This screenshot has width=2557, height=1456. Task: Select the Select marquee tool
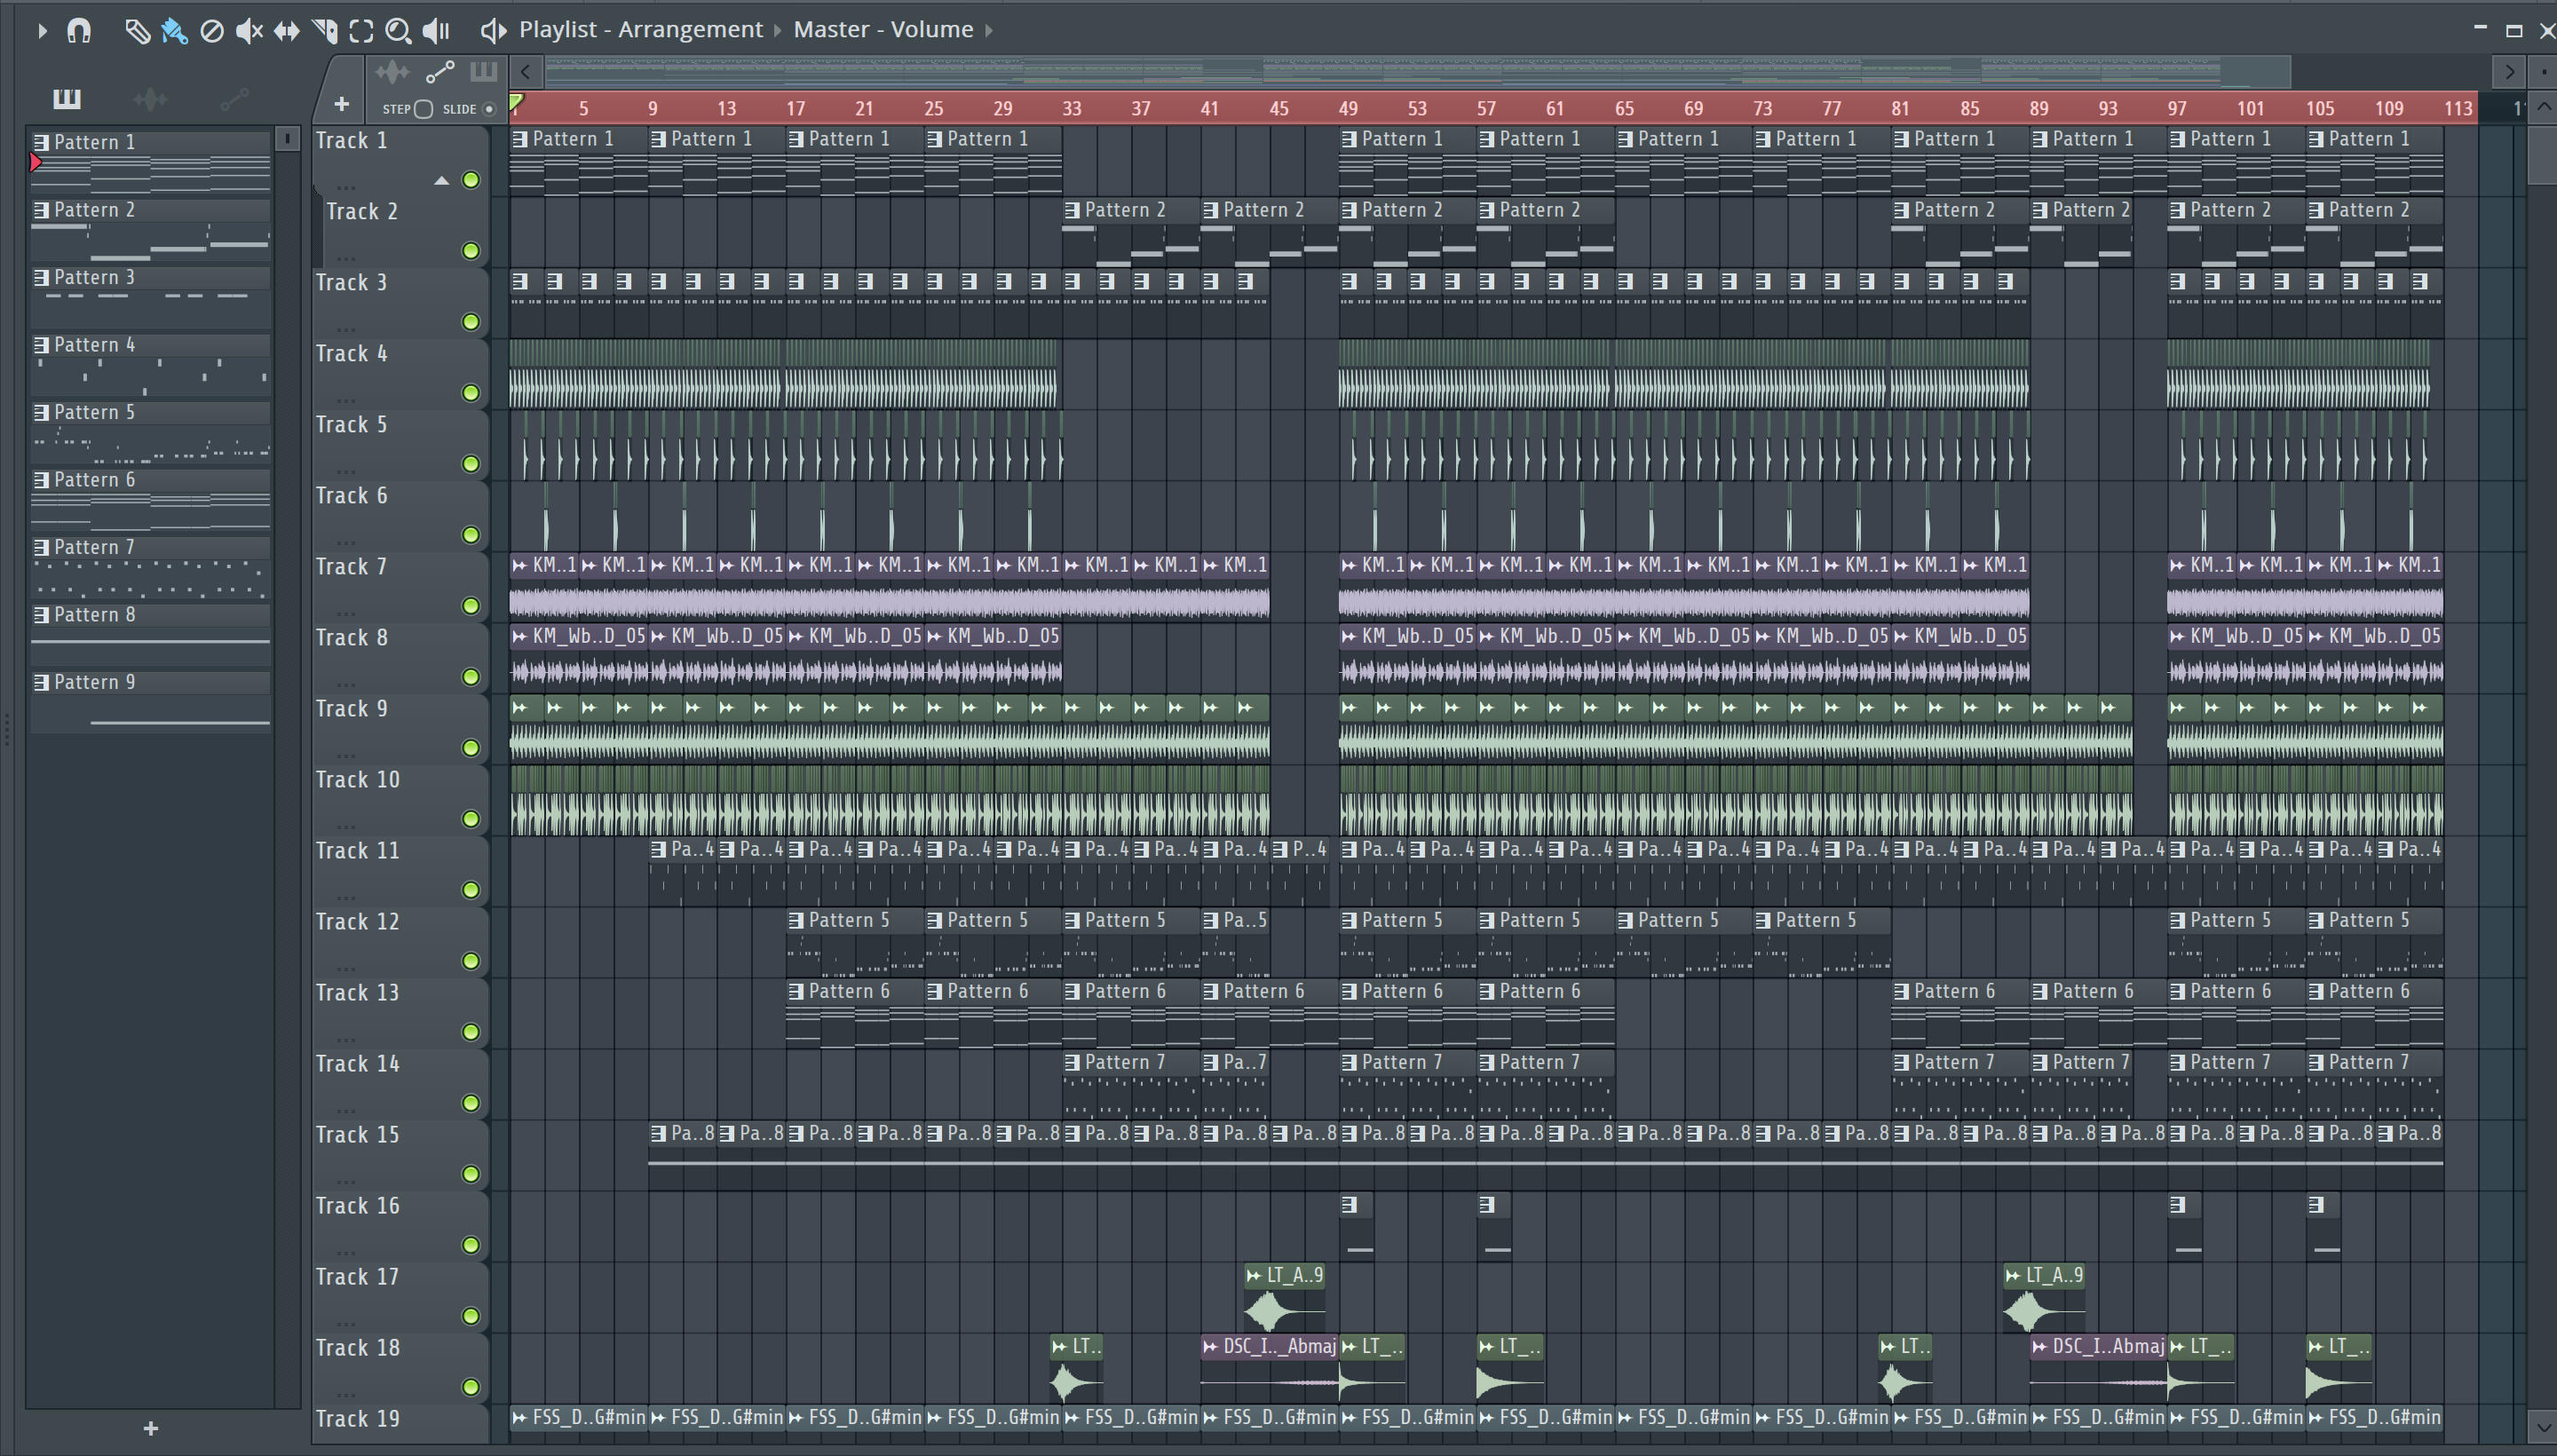coord(361,31)
